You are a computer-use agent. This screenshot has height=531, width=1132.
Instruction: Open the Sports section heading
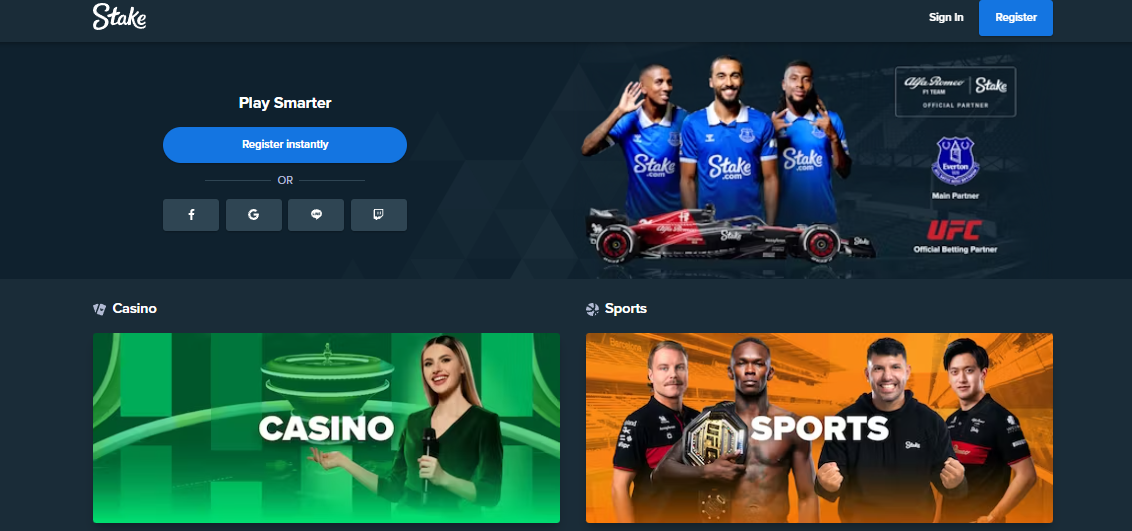626,309
